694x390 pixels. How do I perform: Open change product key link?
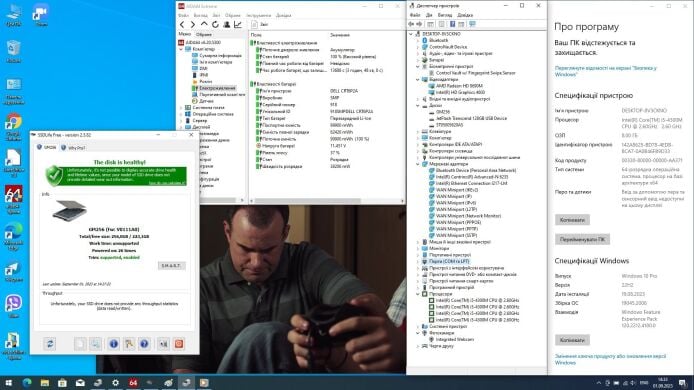click(x=610, y=359)
